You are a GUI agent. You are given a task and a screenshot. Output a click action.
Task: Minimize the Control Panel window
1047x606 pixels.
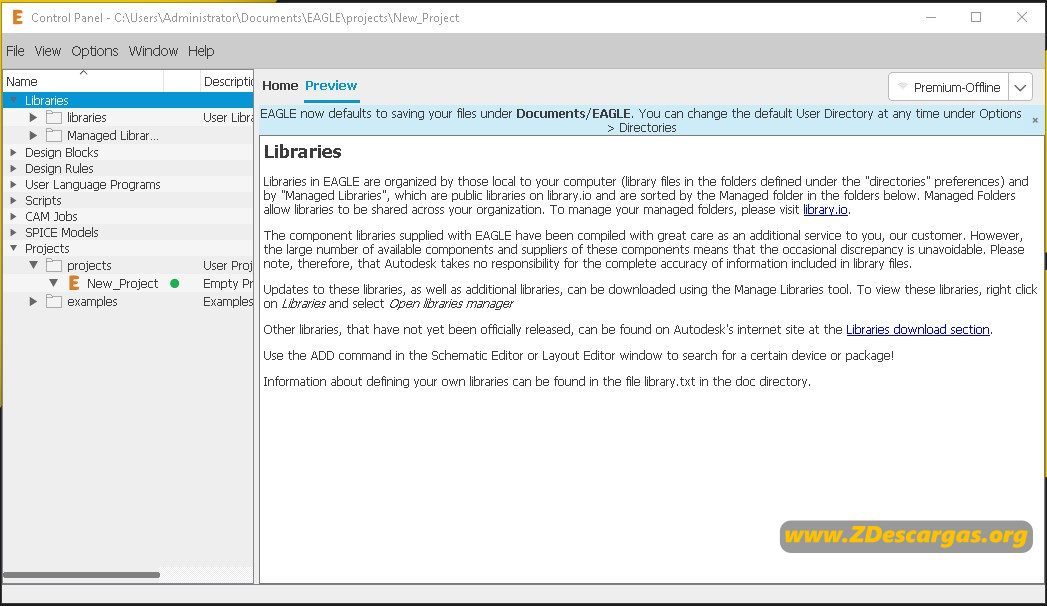pos(931,17)
